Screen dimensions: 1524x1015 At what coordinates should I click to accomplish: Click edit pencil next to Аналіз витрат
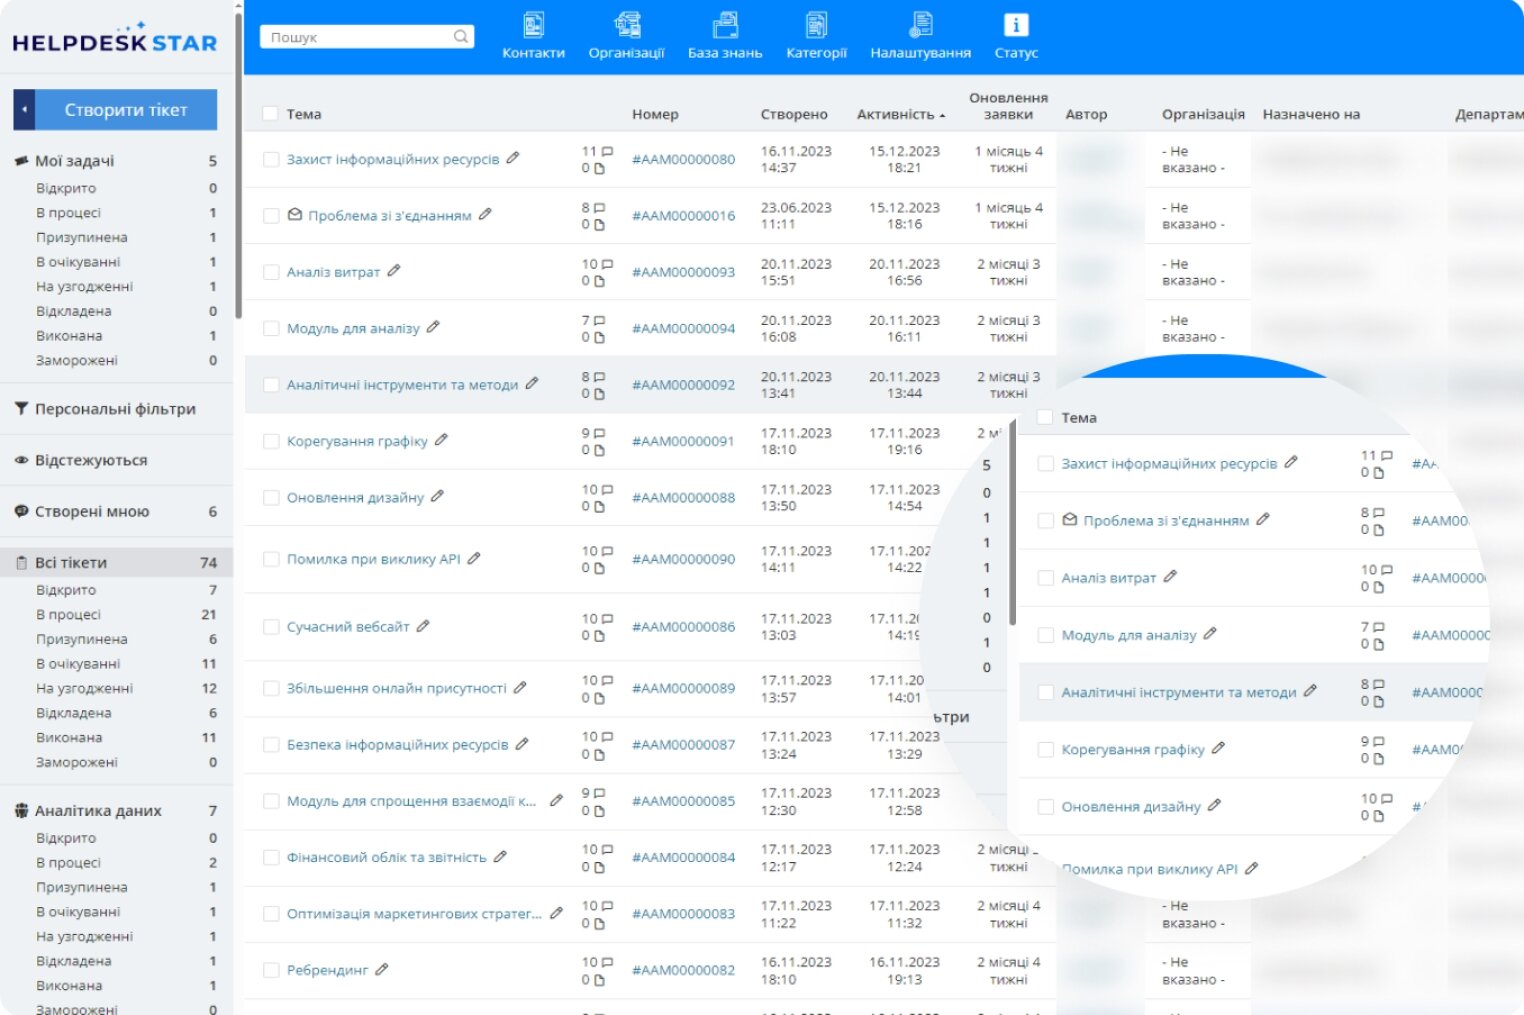394,271
